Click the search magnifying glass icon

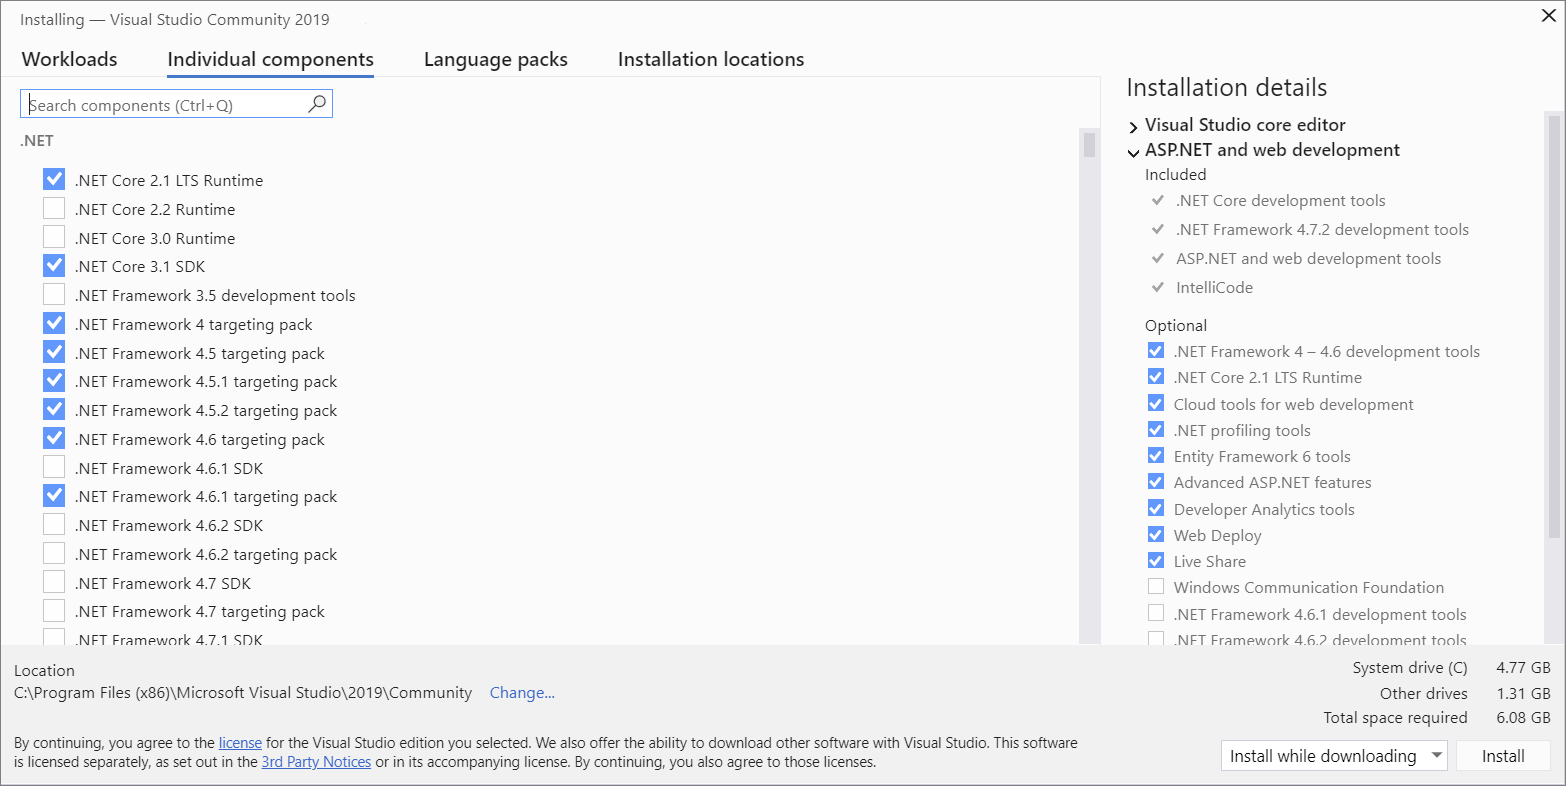(317, 103)
